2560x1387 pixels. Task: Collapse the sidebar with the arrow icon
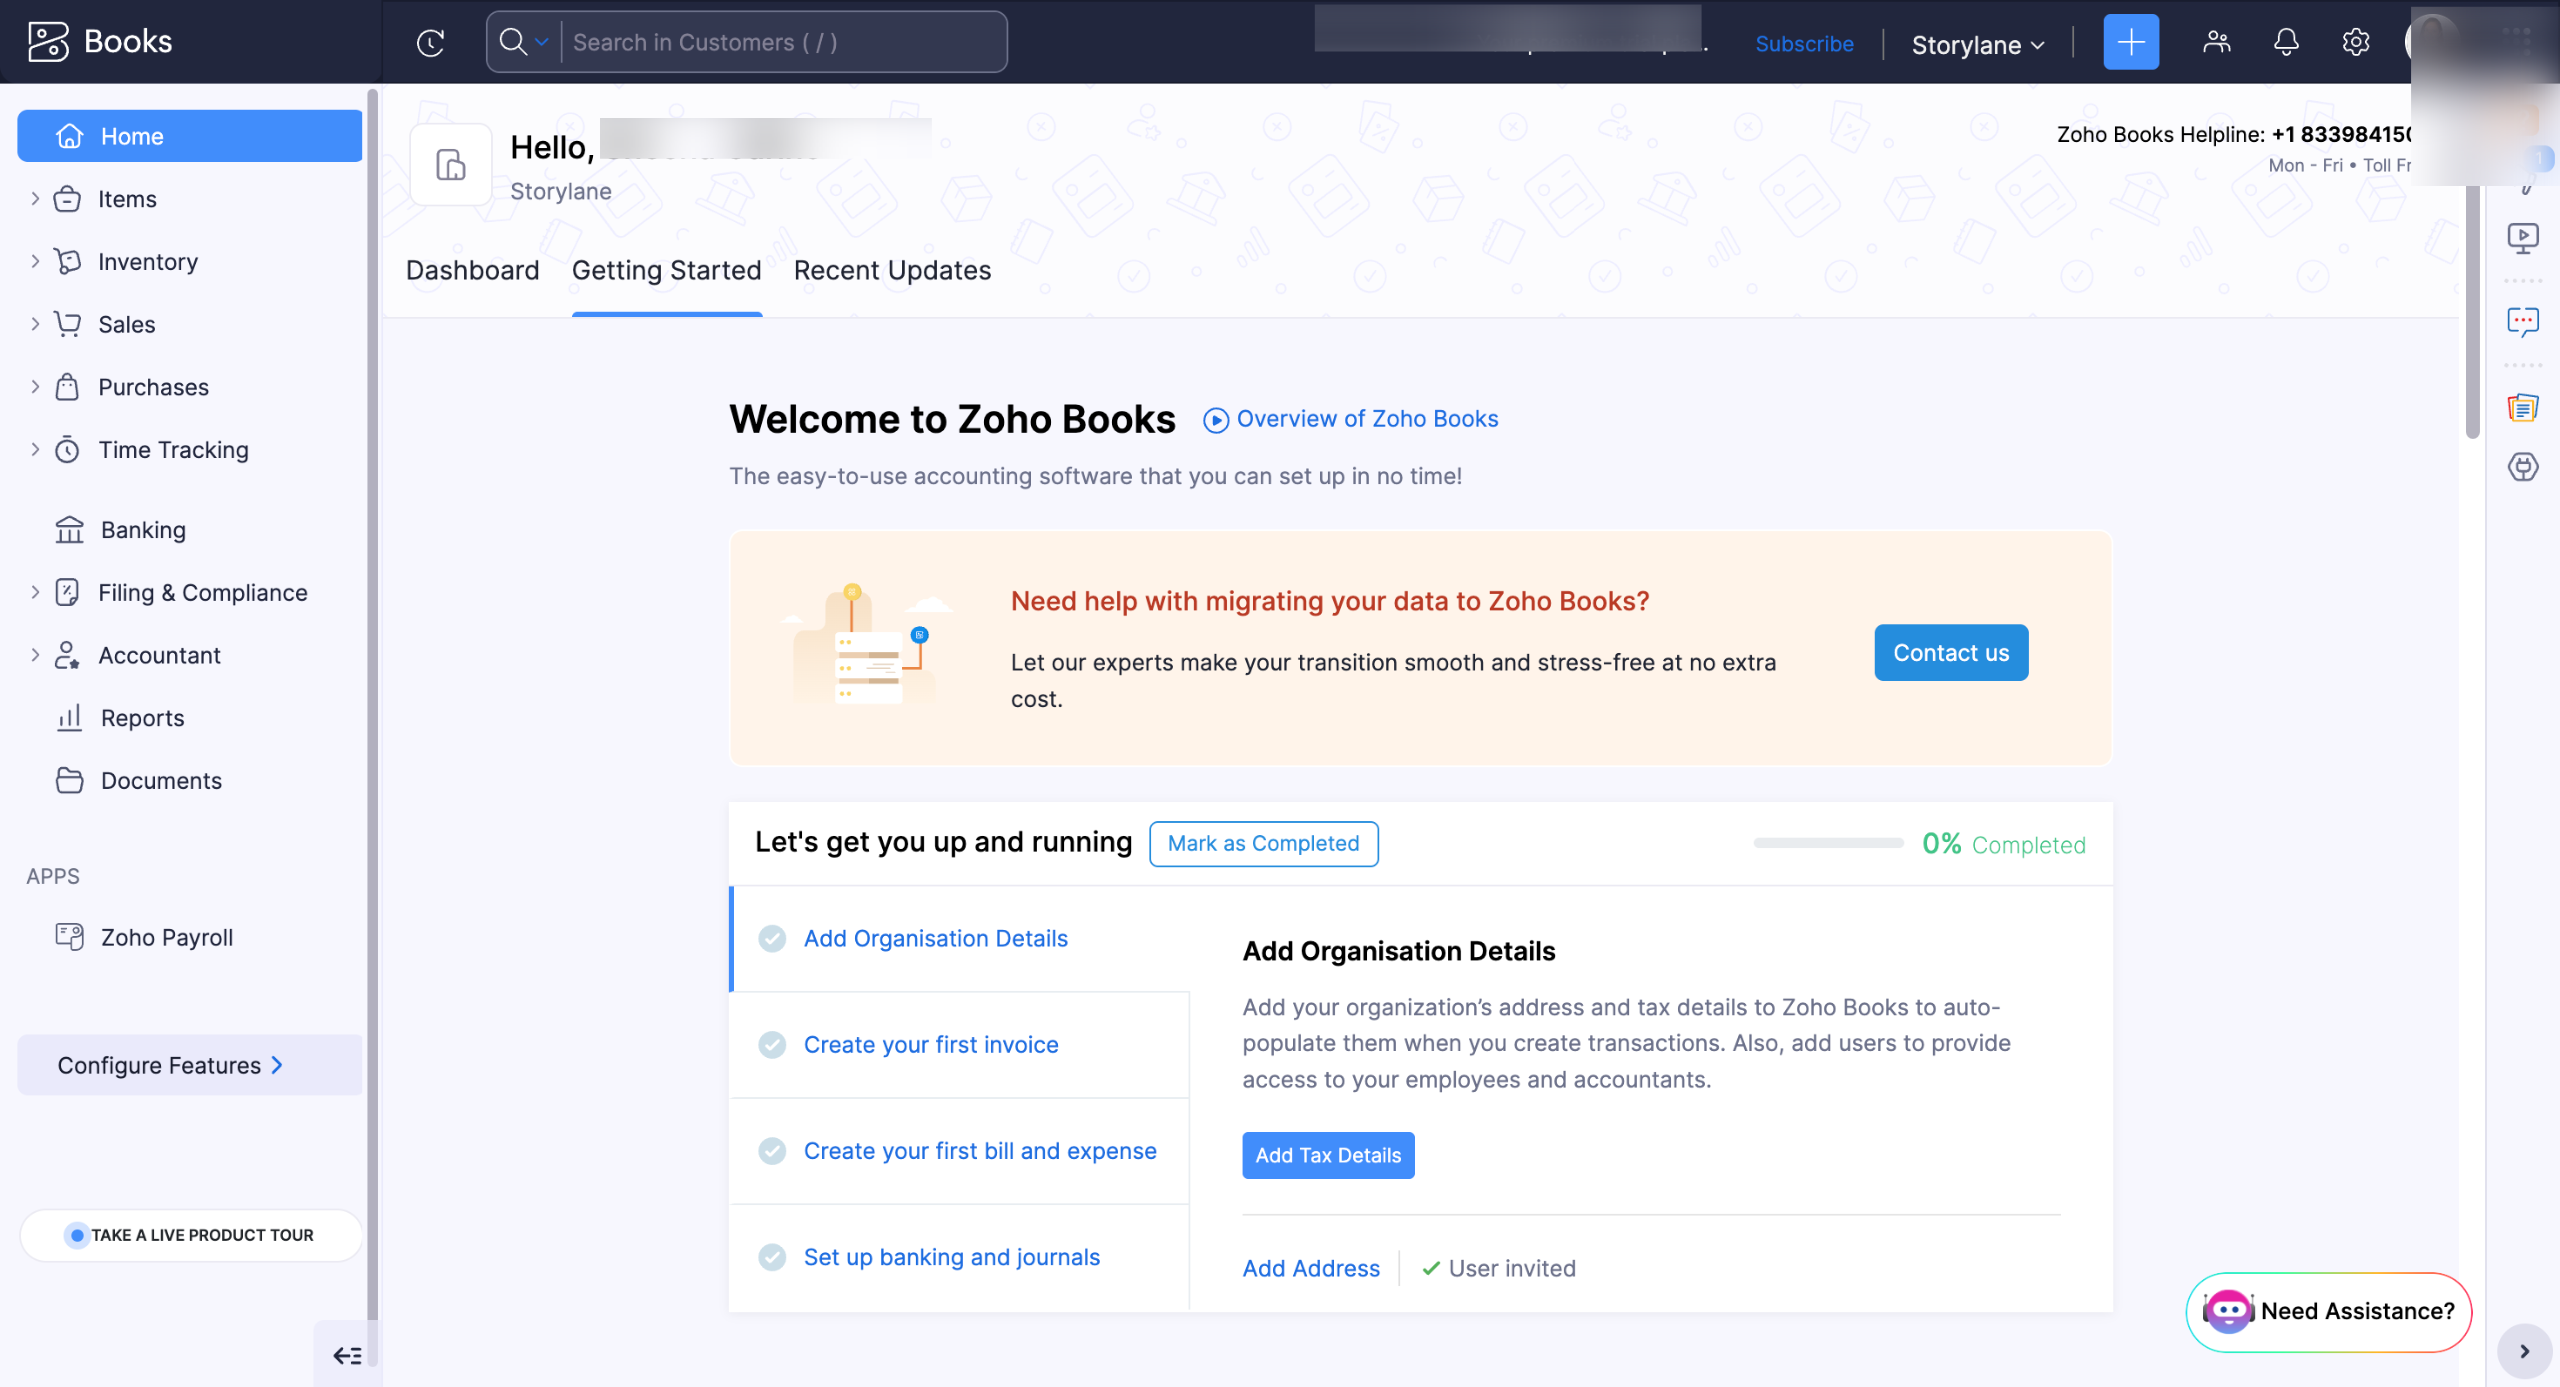(x=347, y=1355)
